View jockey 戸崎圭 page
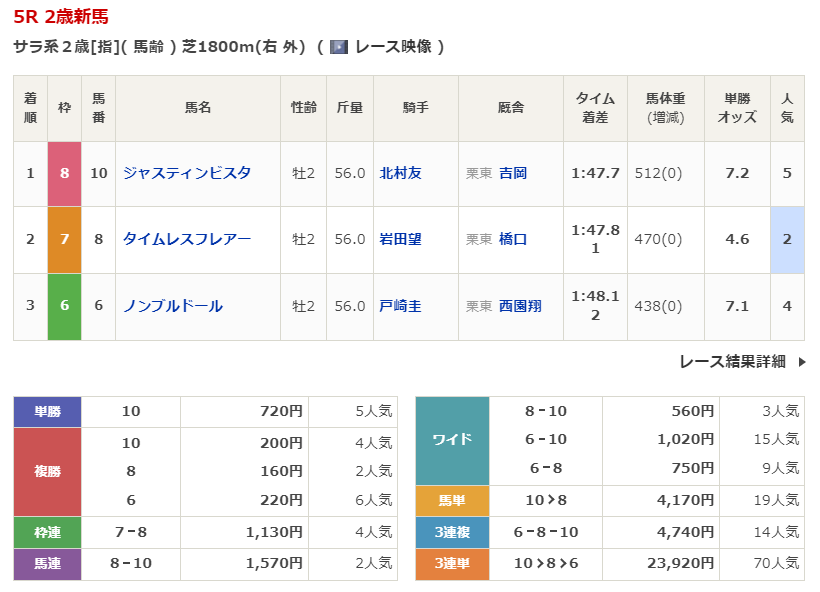The width and height of the screenshot is (820, 592). [x=400, y=306]
